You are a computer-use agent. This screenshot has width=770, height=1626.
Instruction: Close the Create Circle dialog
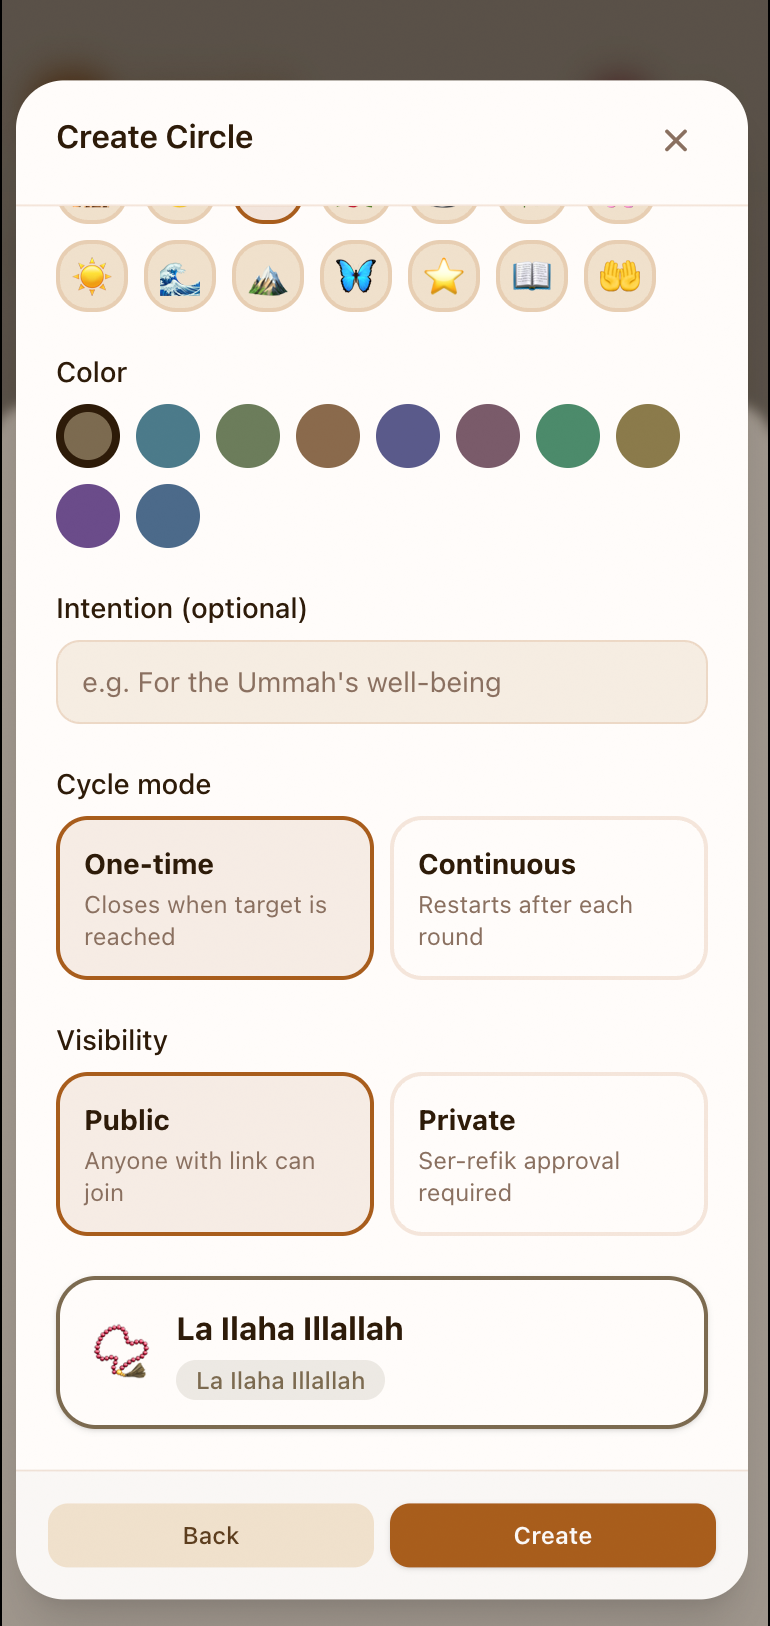click(676, 140)
